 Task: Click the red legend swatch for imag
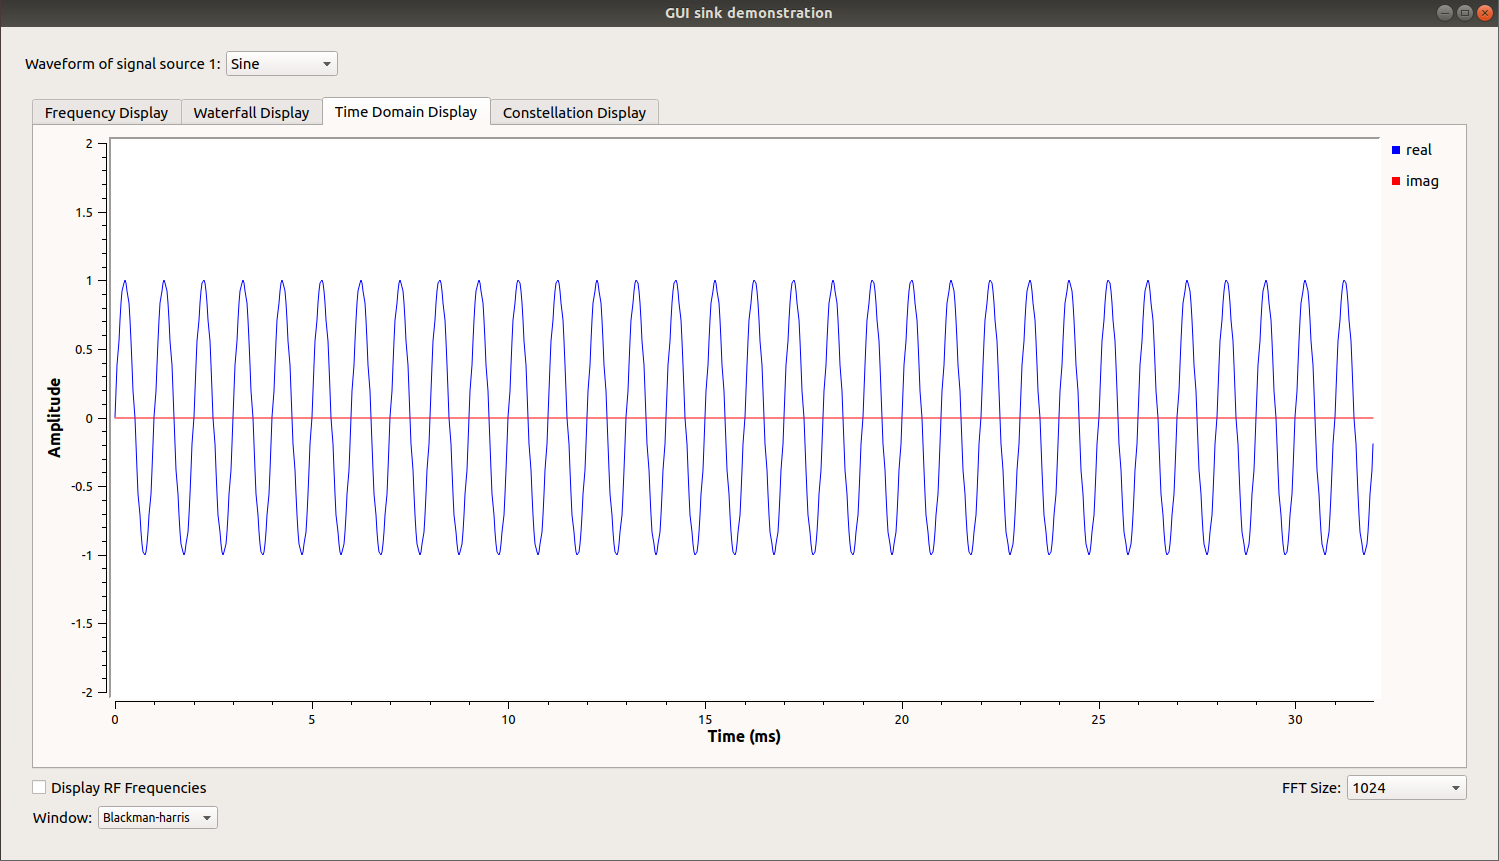(x=1395, y=180)
